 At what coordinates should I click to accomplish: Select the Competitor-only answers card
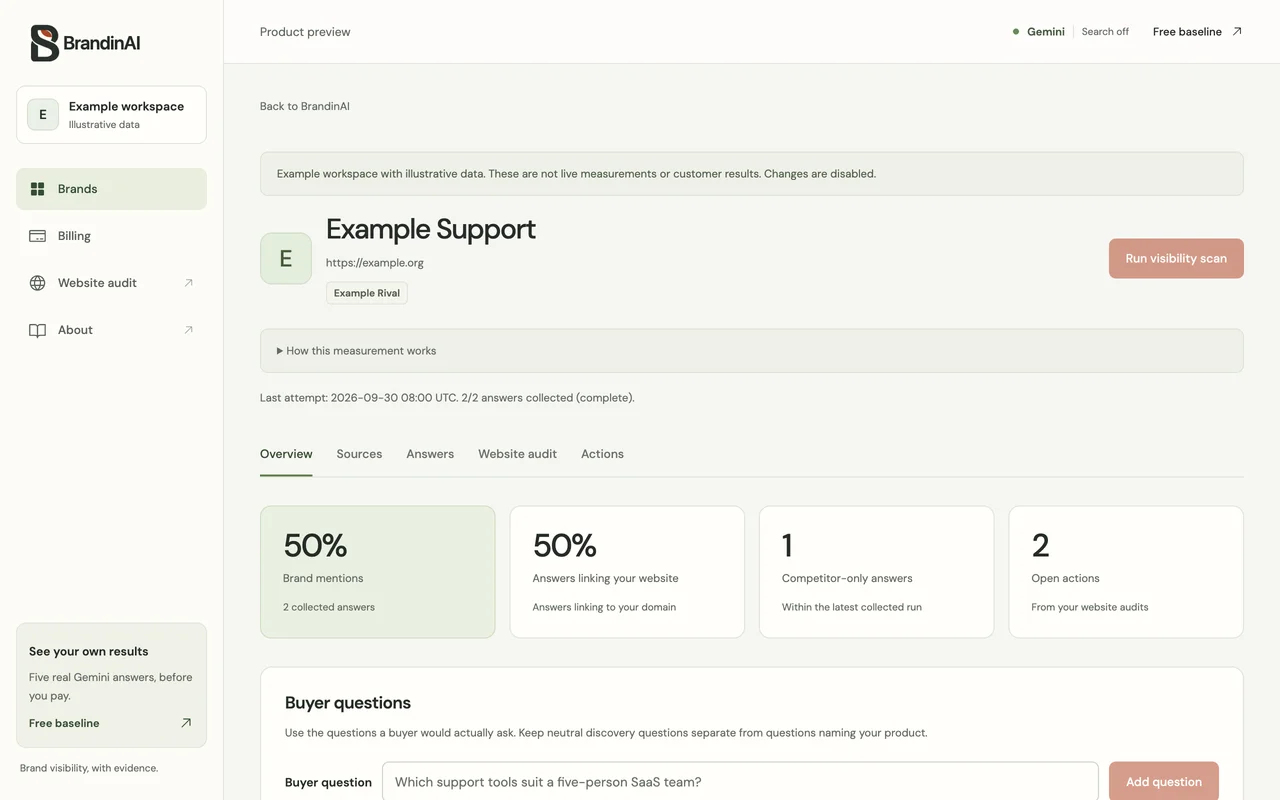pos(877,572)
